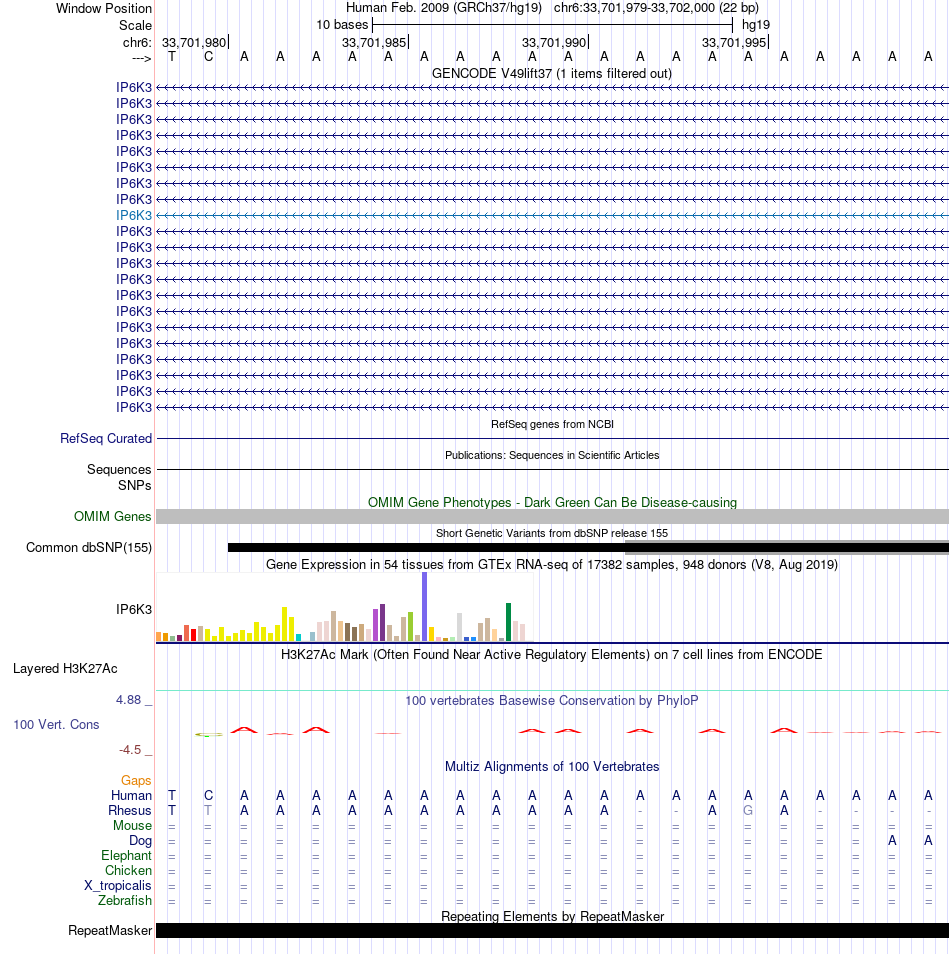Select the light-blue highlighted IP6K3 label
Screen dimensions: 950x954
134,215
